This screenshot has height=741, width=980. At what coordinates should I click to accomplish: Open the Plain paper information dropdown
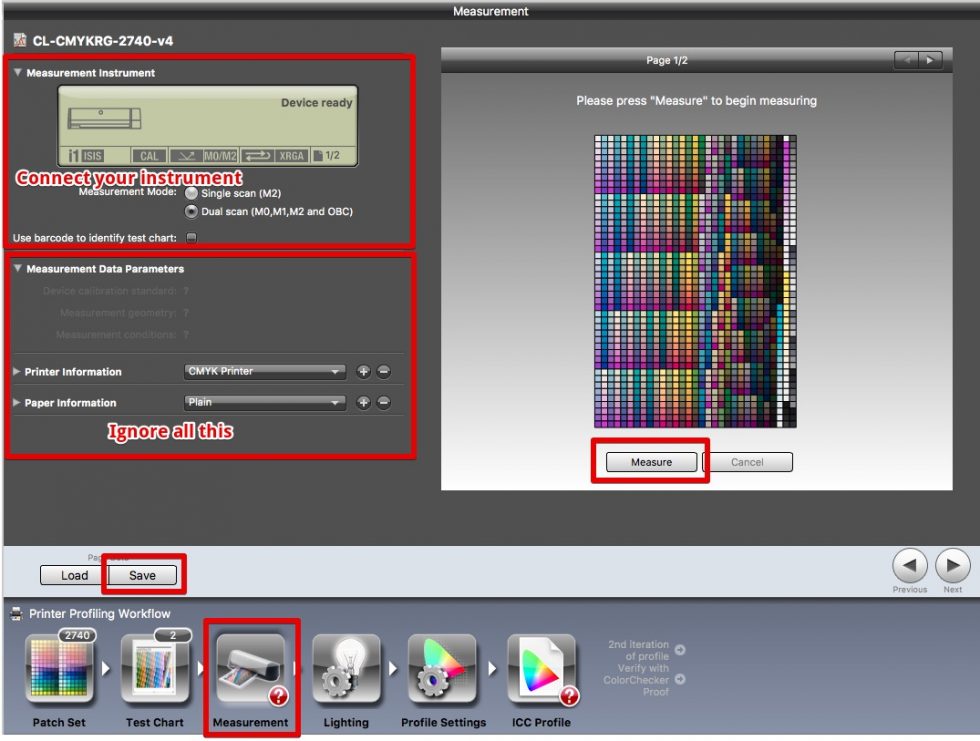[264, 402]
